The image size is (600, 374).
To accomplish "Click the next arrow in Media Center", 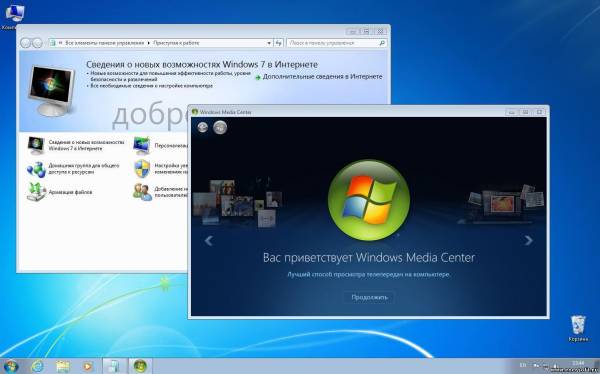I will [x=528, y=240].
